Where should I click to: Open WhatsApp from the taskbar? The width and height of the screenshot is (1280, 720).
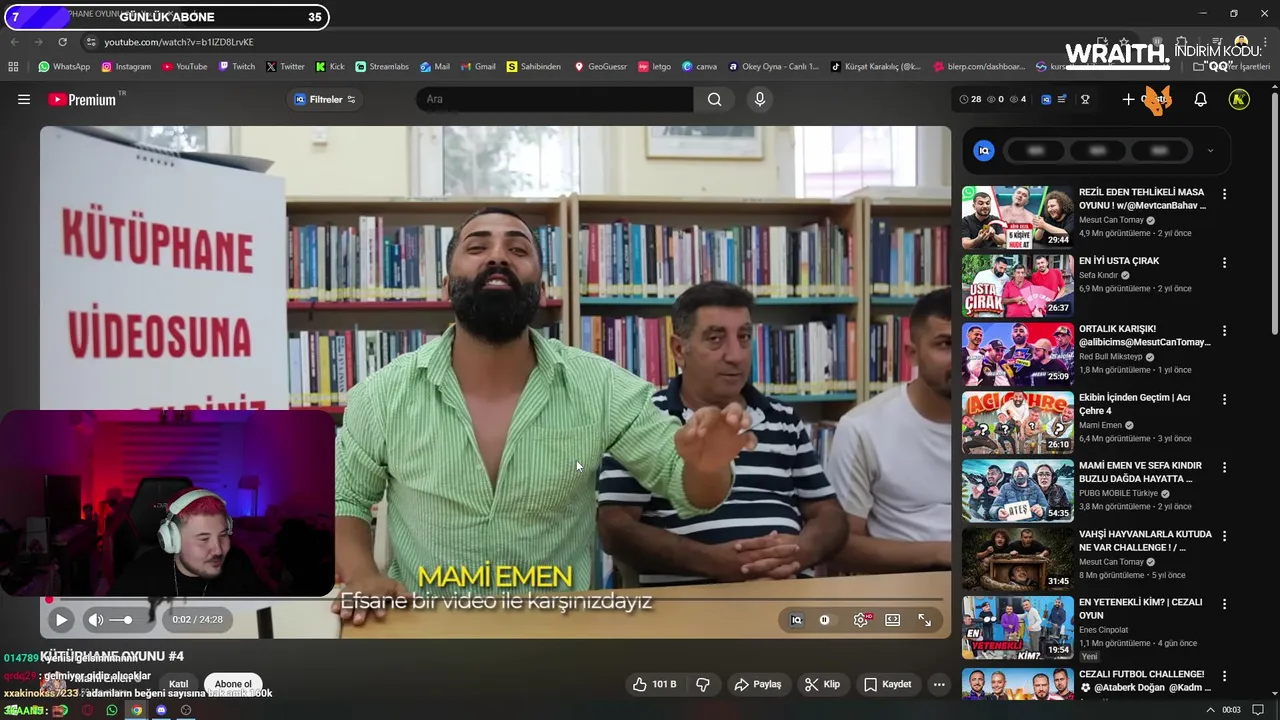coord(111,710)
